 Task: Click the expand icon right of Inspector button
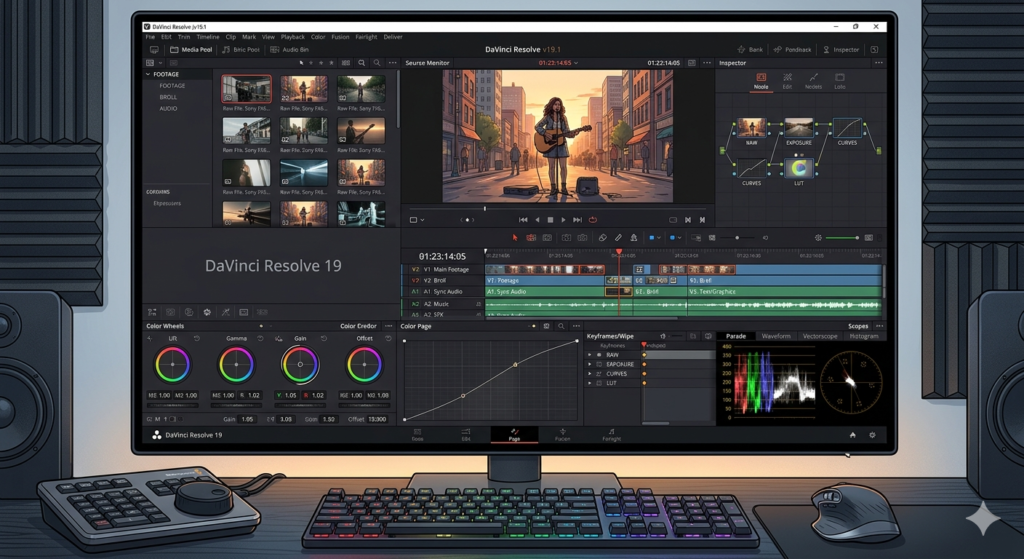[x=874, y=50]
